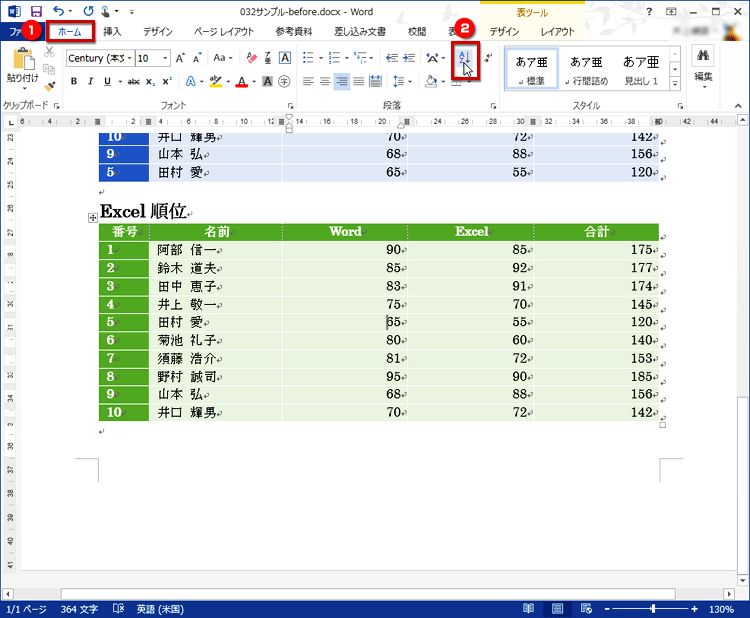Viewport: 750px width, 618px height.
Task: Open the shading paint bucket dropdown
Action: (x=443, y=82)
